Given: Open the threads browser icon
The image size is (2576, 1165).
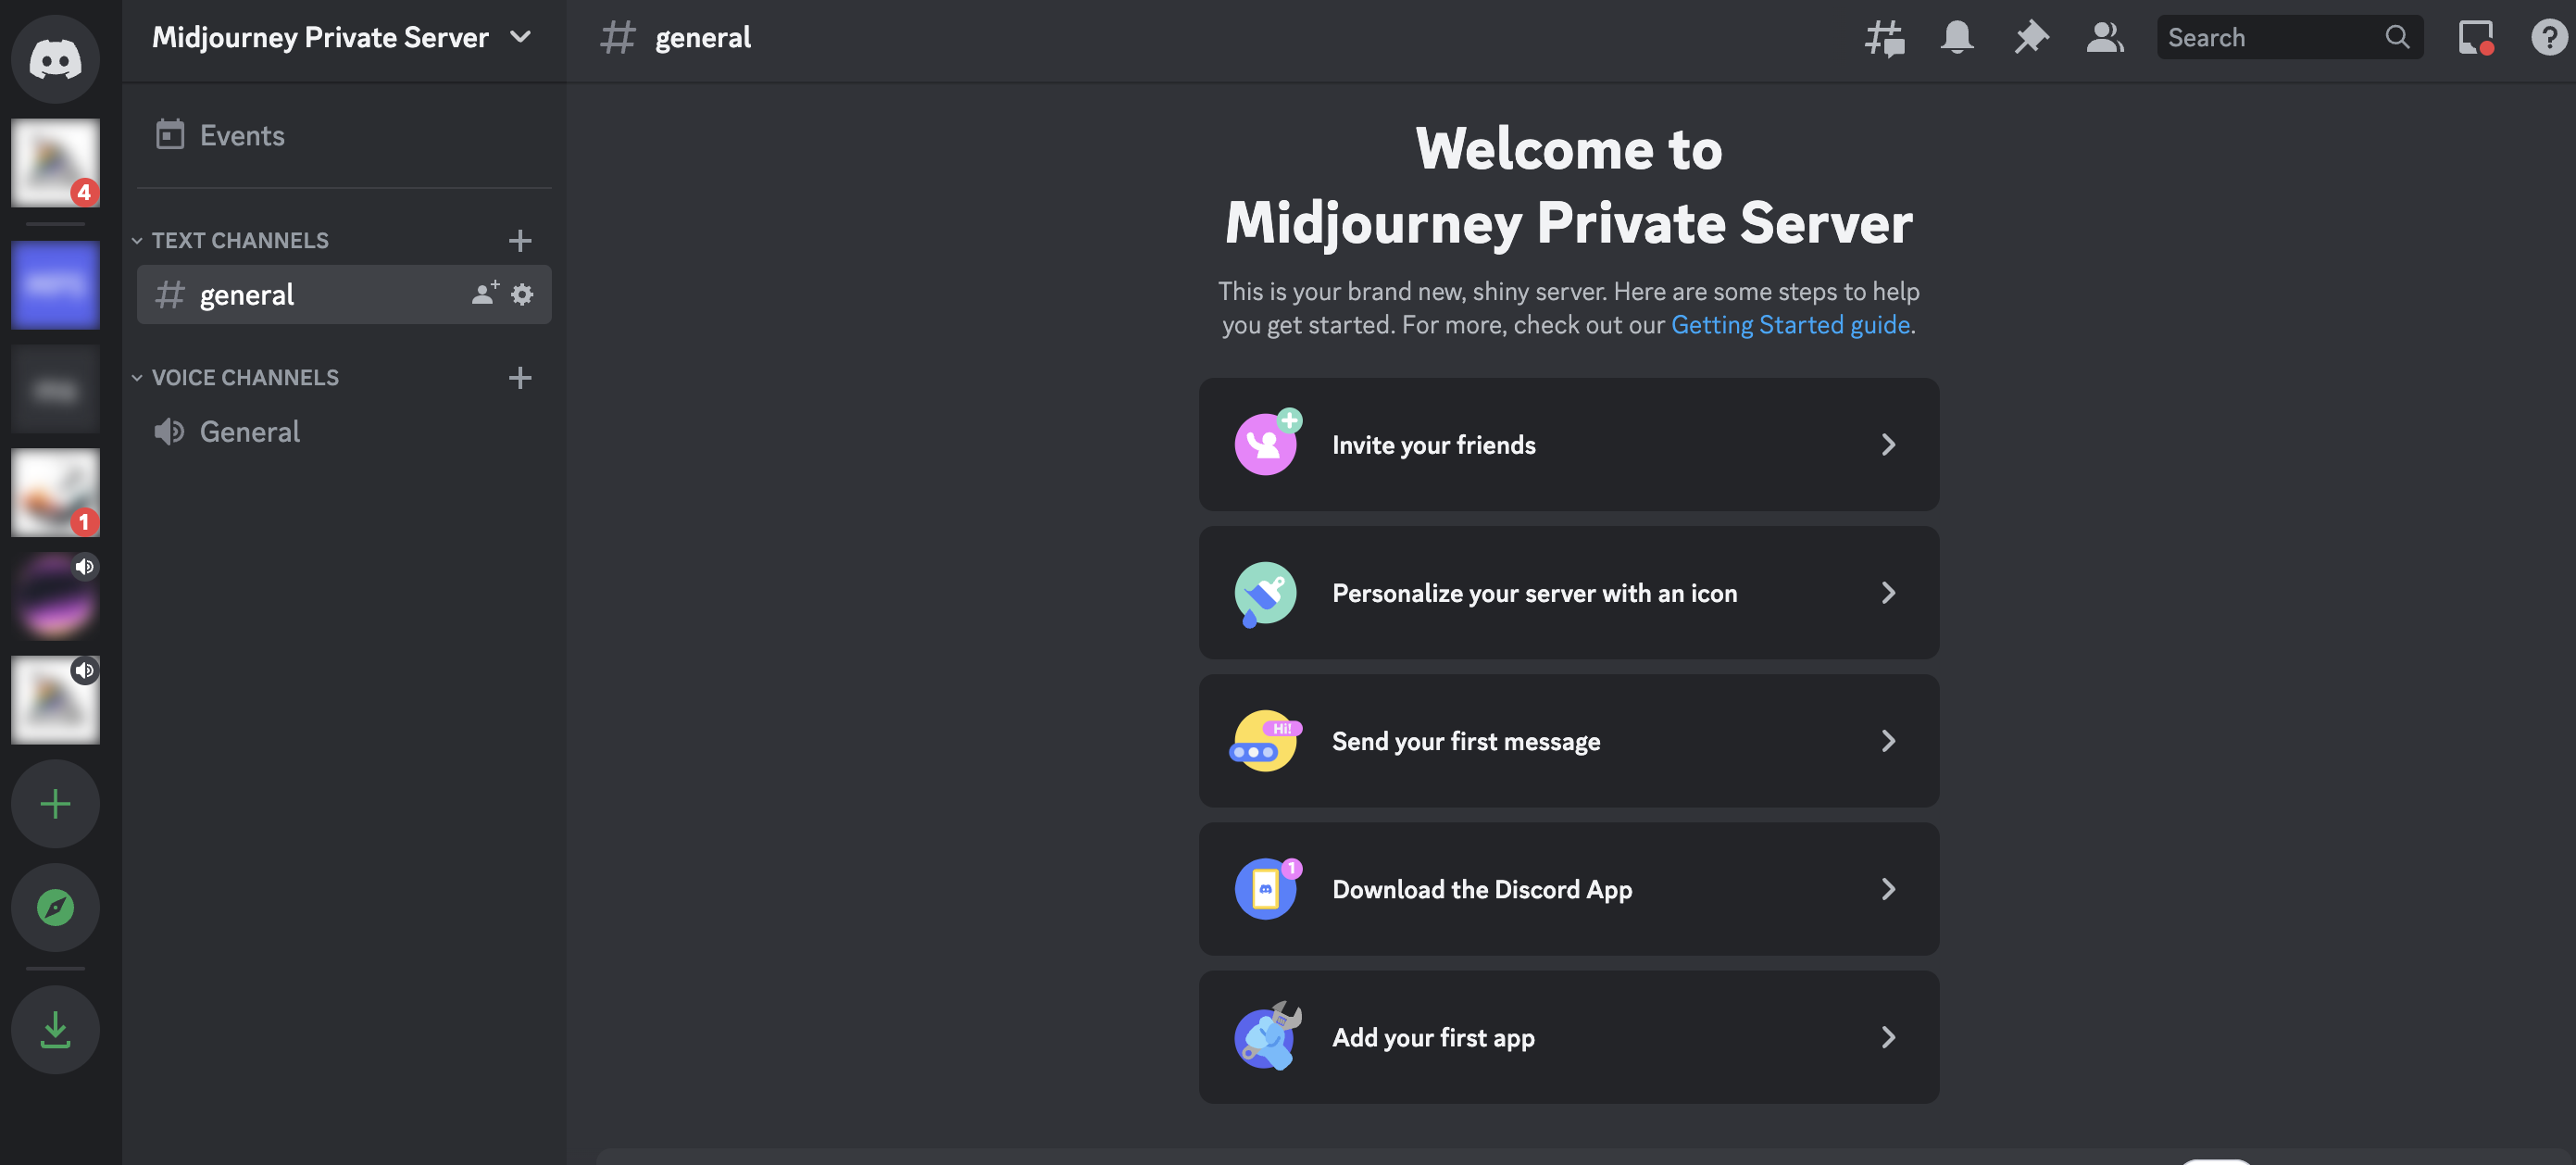Looking at the screenshot, I should click(1882, 37).
